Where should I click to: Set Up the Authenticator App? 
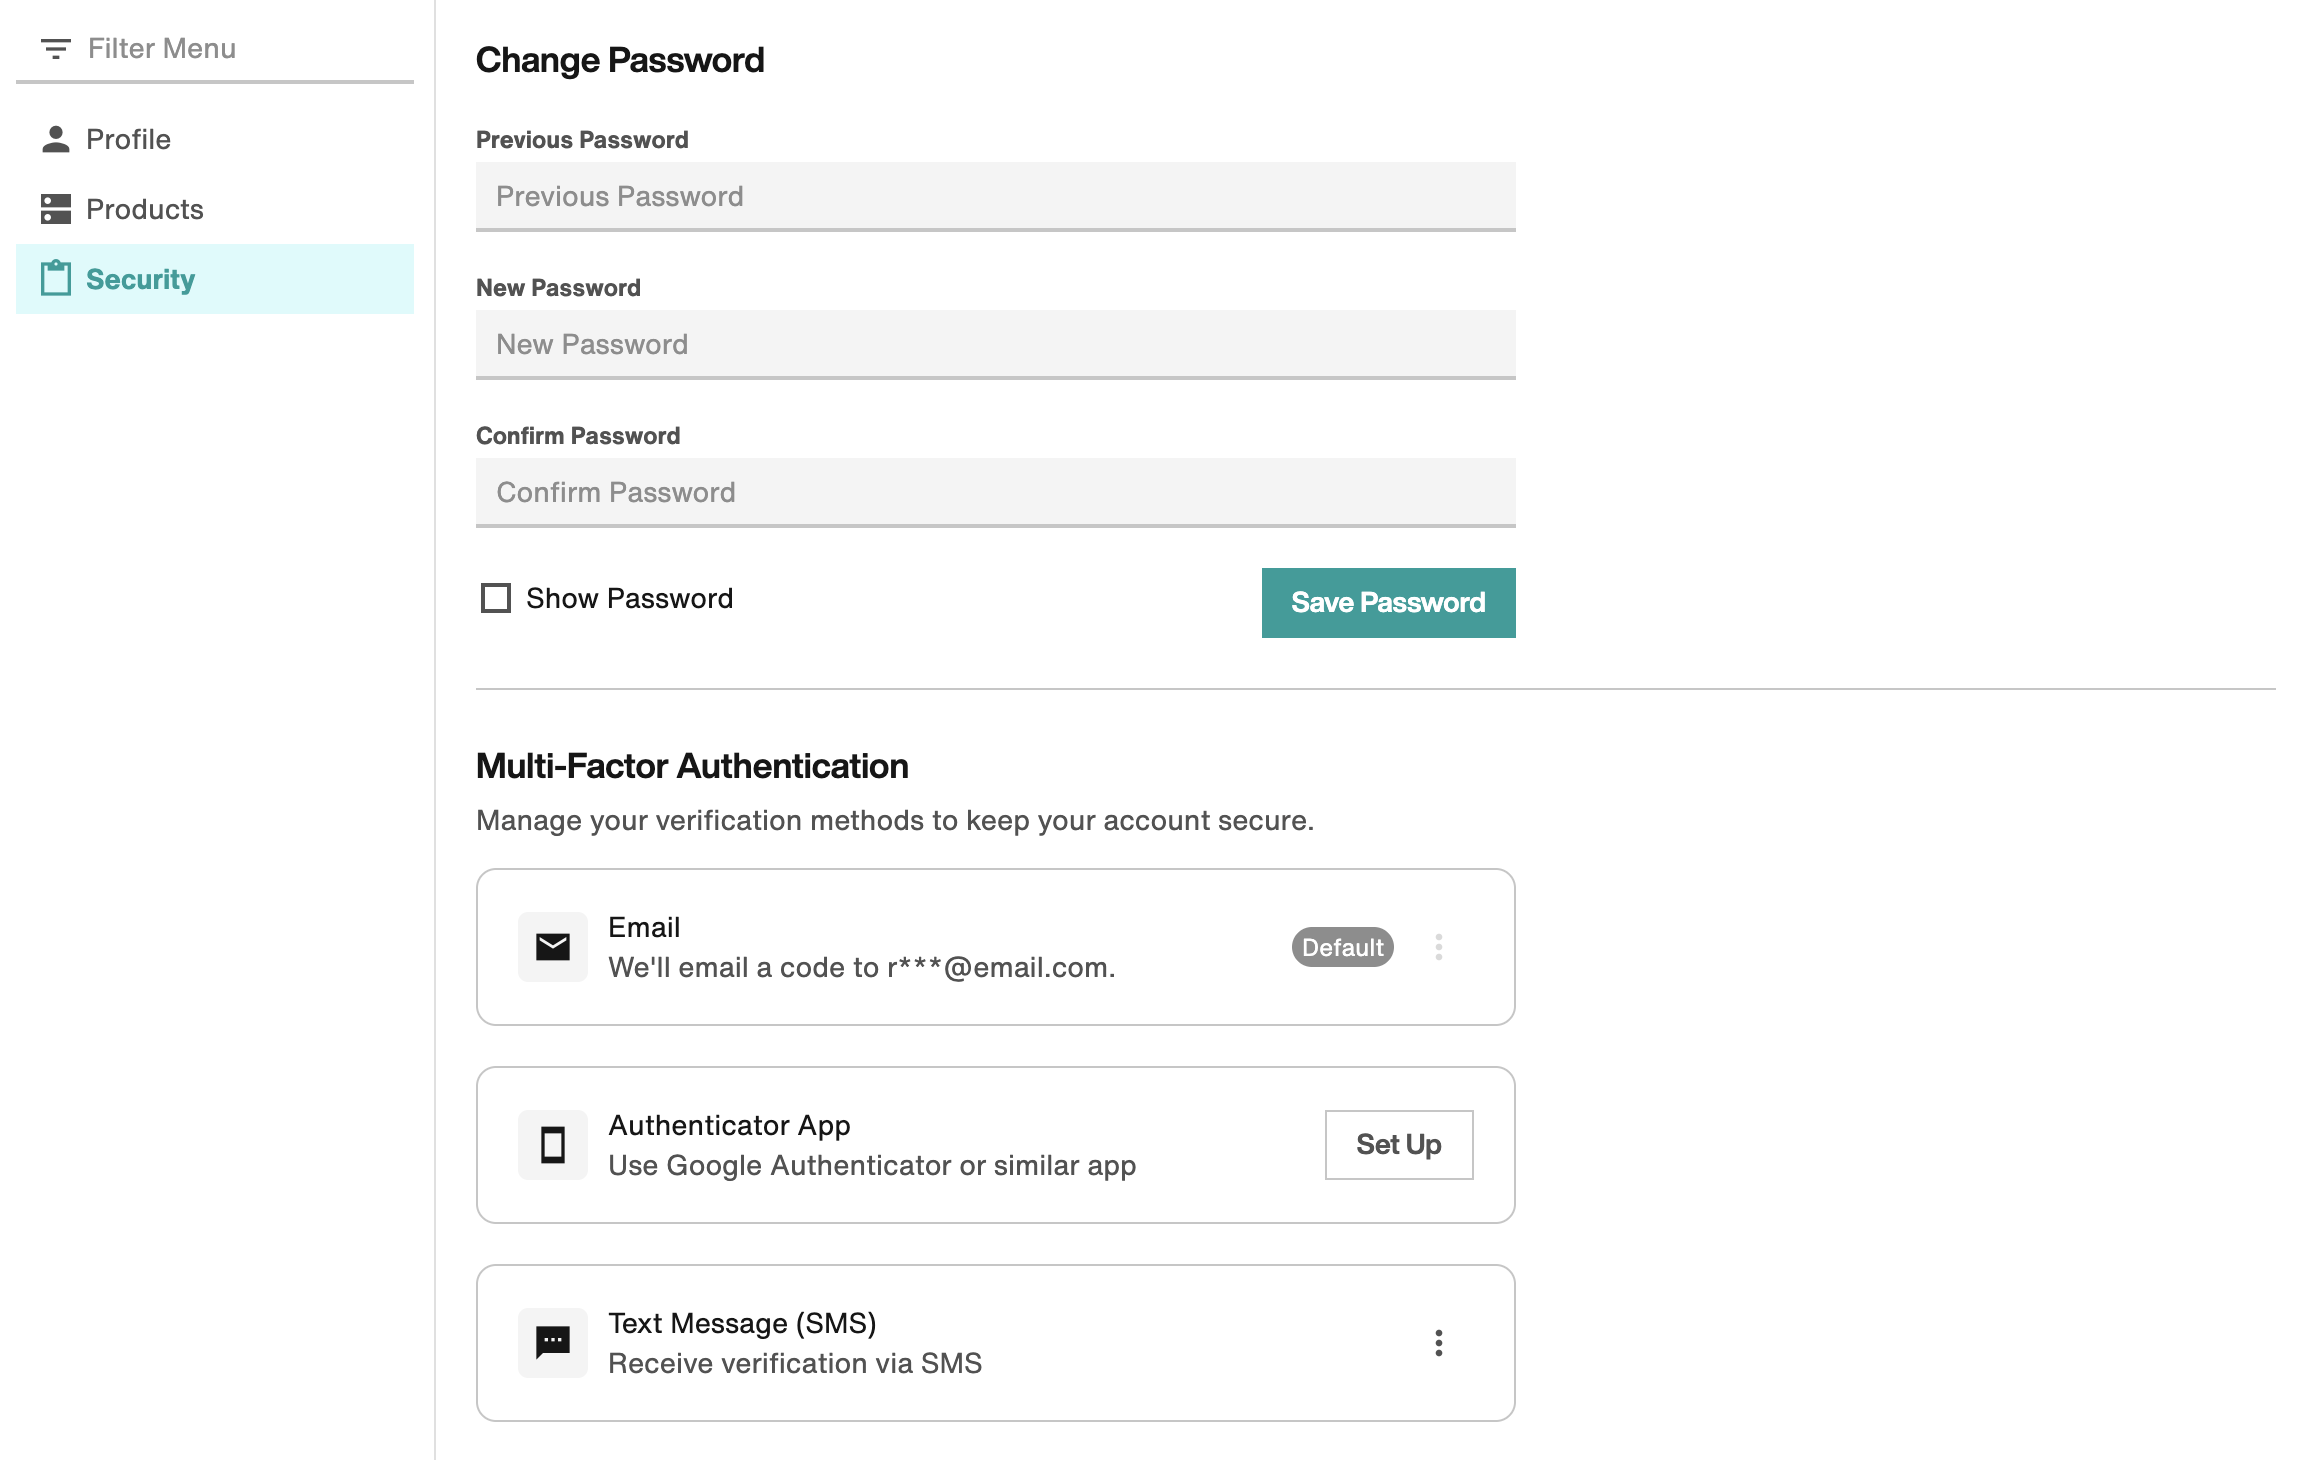click(x=1399, y=1145)
